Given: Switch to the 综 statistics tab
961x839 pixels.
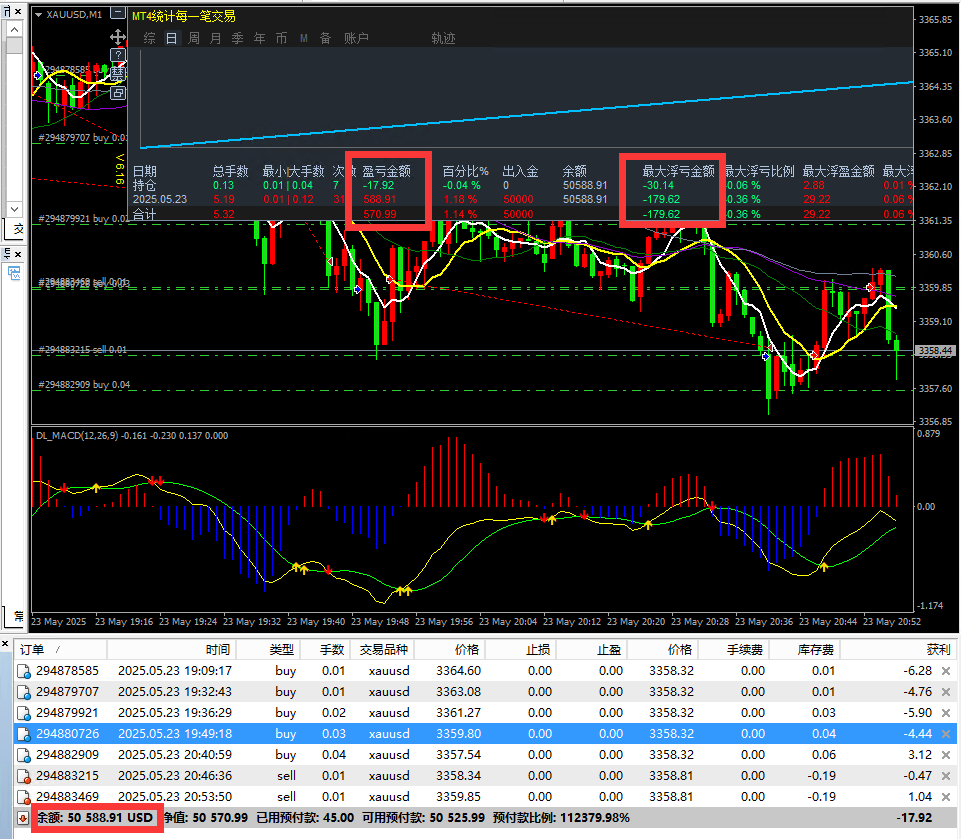Looking at the screenshot, I should point(150,39).
